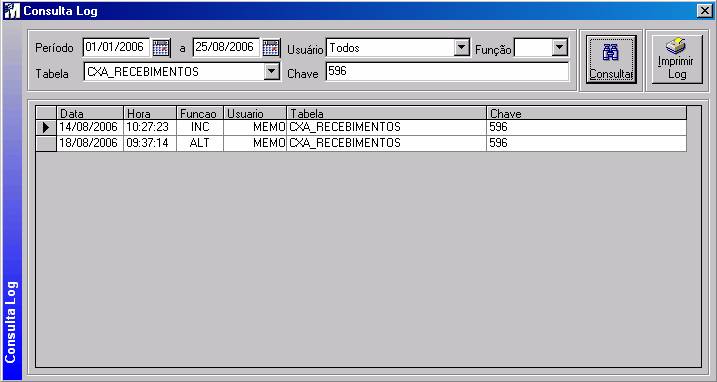Click the end date field 25/08/2006

tap(226, 48)
